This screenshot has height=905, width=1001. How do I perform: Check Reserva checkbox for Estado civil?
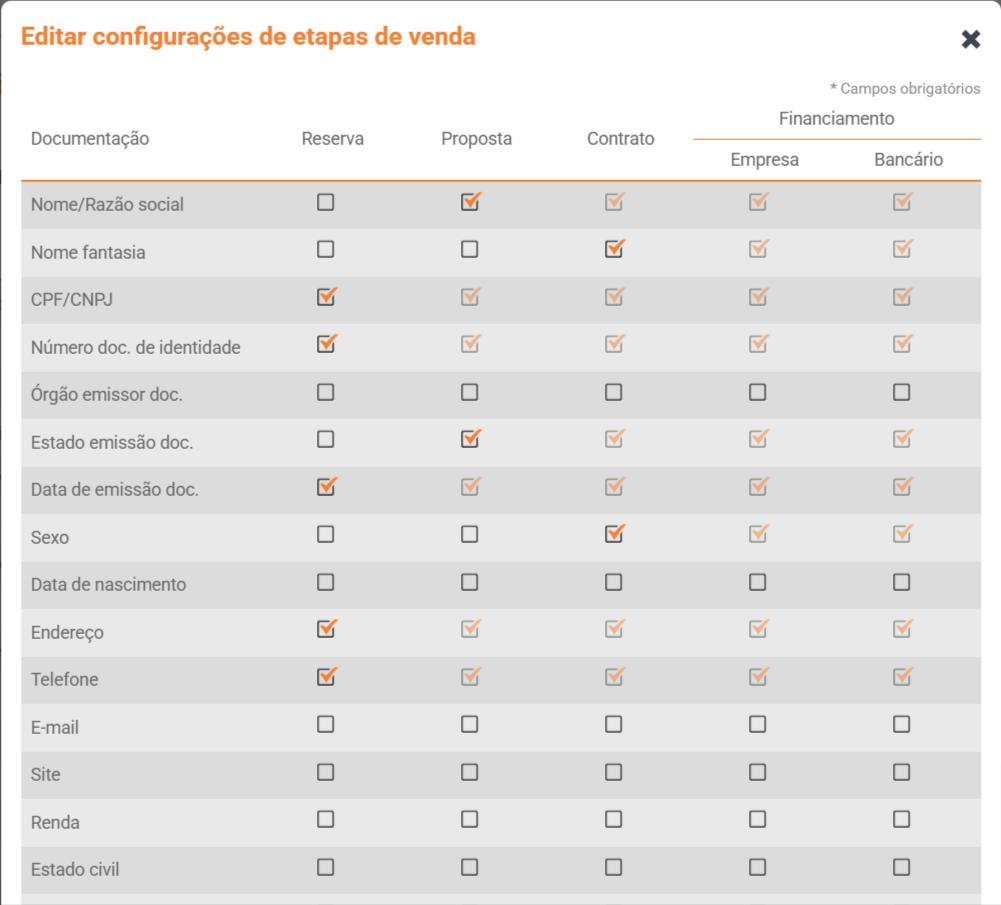tap(326, 867)
